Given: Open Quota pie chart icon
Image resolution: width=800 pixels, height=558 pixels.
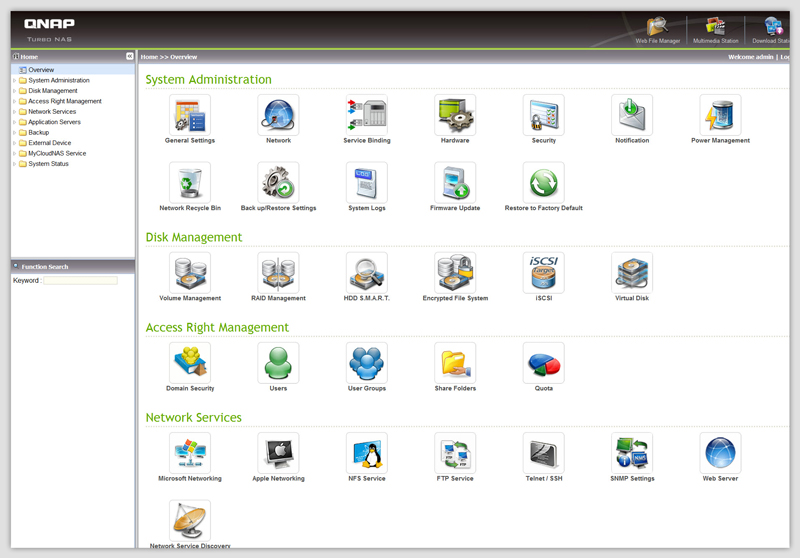Looking at the screenshot, I should tap(544, 363).
